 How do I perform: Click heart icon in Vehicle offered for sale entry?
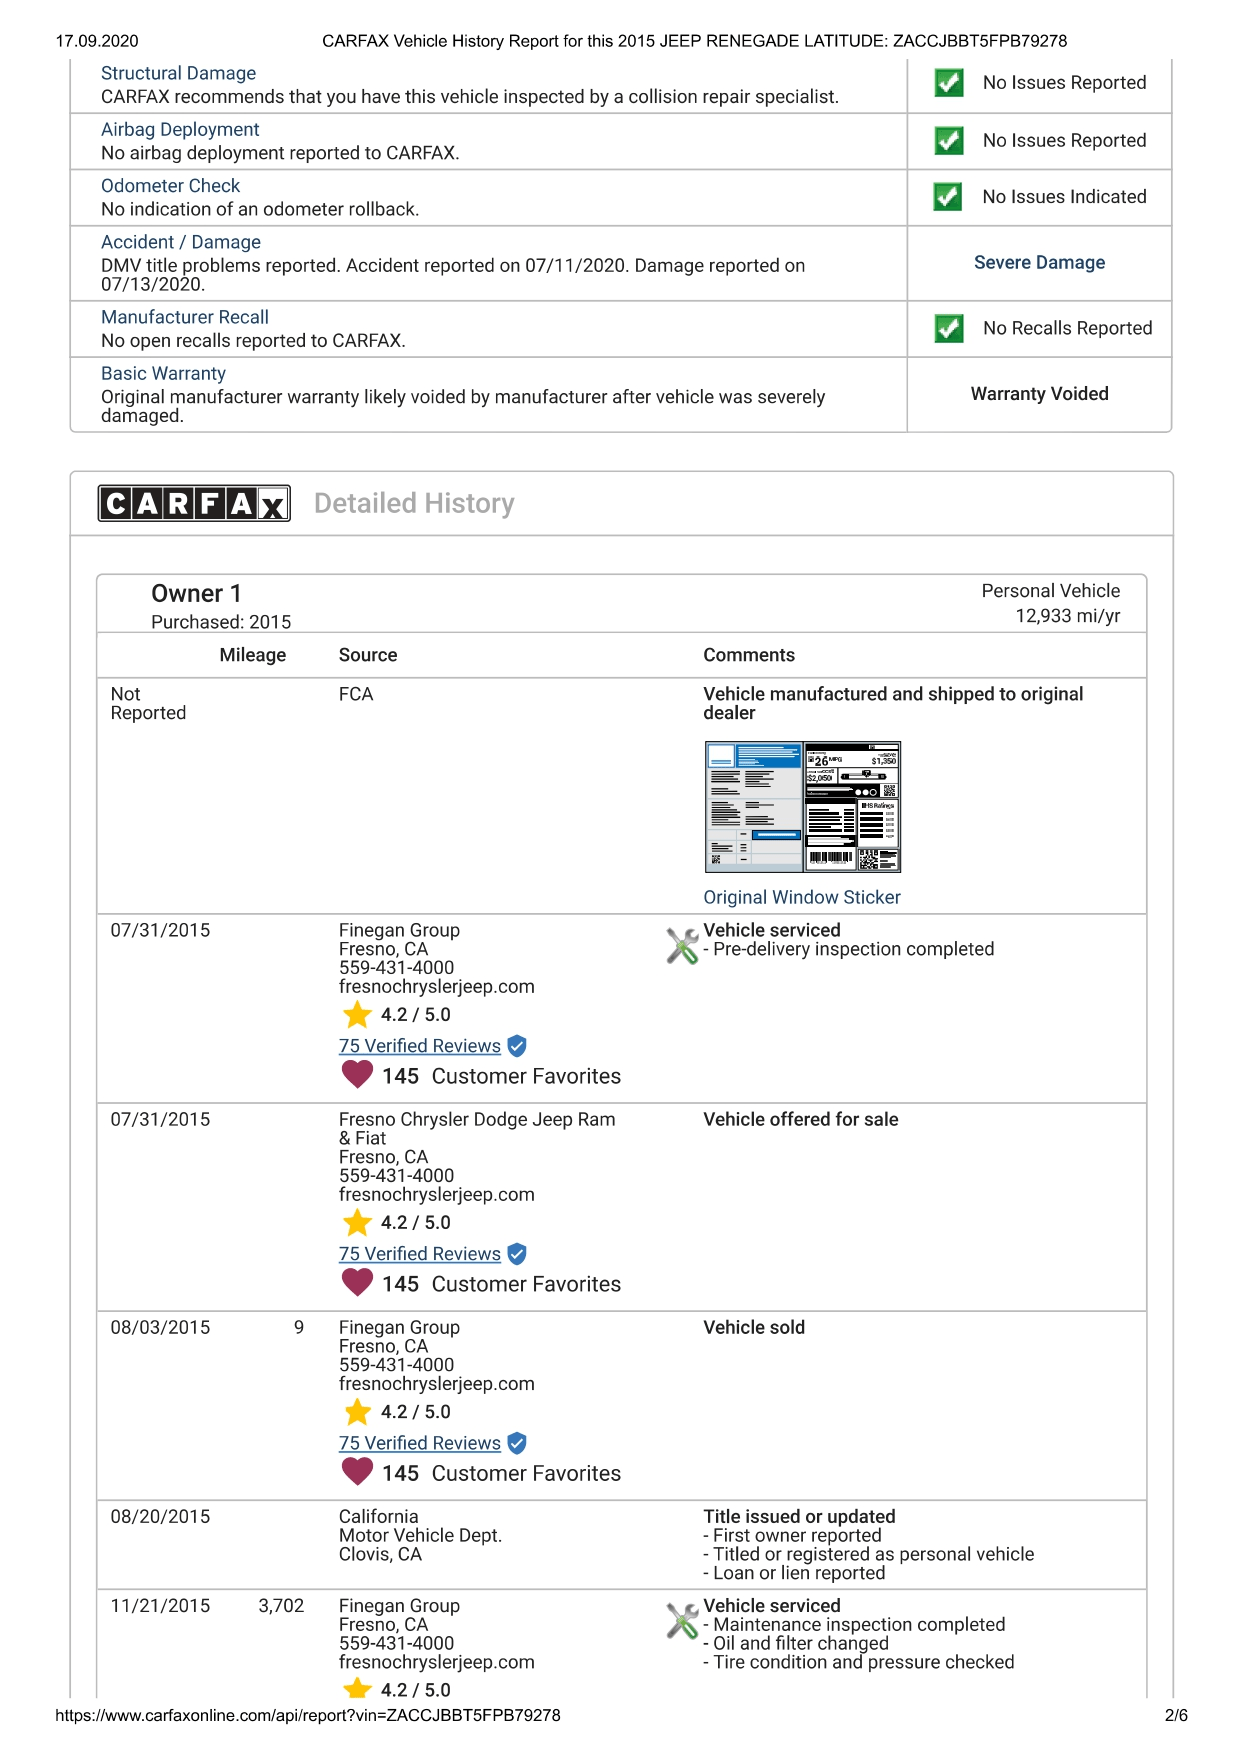coord(357,1283)
